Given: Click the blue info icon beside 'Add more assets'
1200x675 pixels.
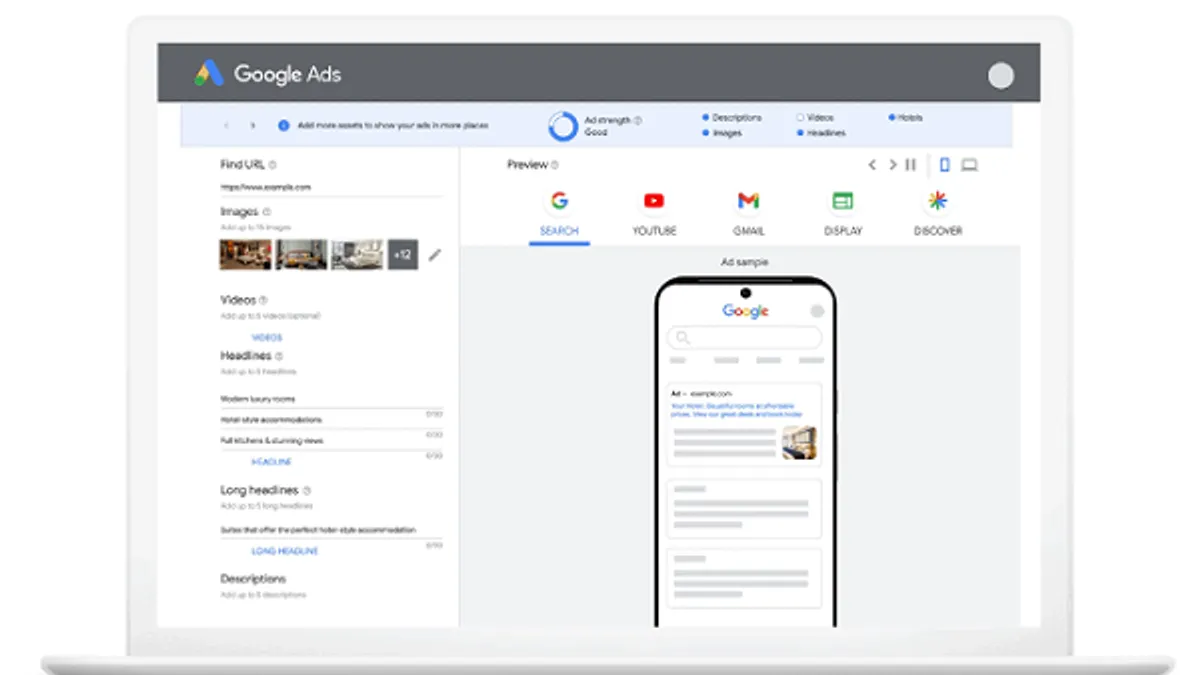Looking at the screenshot, I should pos(284,126).
